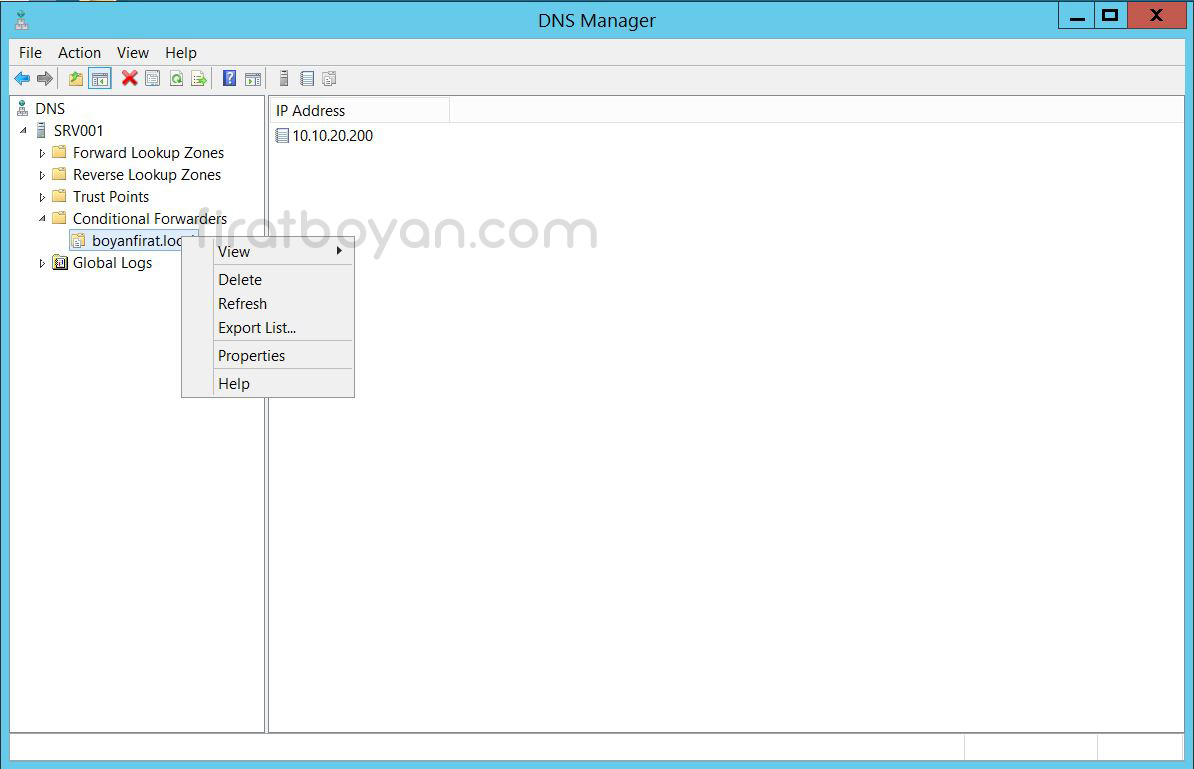The height and width of the screenshot is (769, 1194).
Task: Click the Reverse Lookup Zones folder icon
Action: point(59,174)
